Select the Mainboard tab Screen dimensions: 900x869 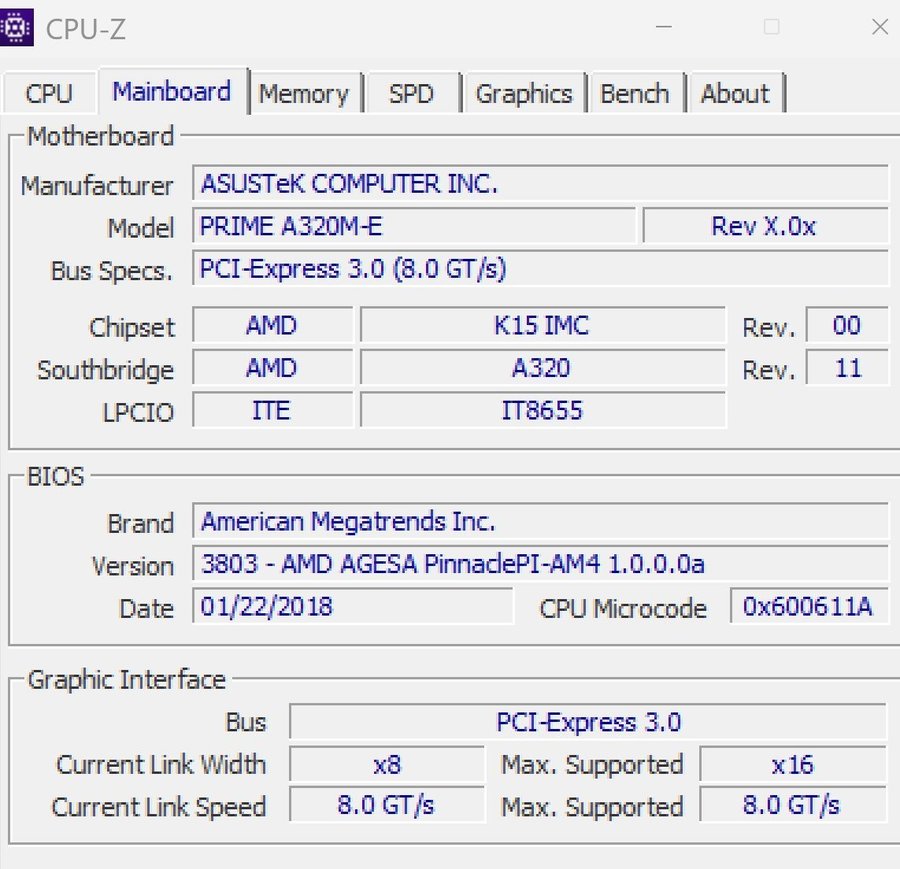(172, 92)
